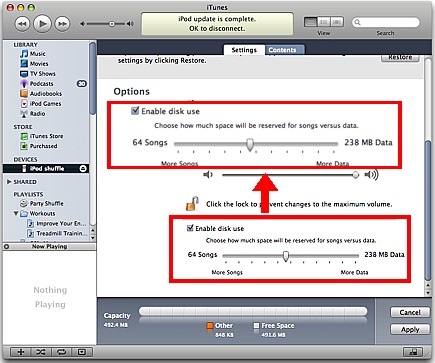Screen dimensions: 435x363
Task: Skip to the next track
Action: (62, 24)
